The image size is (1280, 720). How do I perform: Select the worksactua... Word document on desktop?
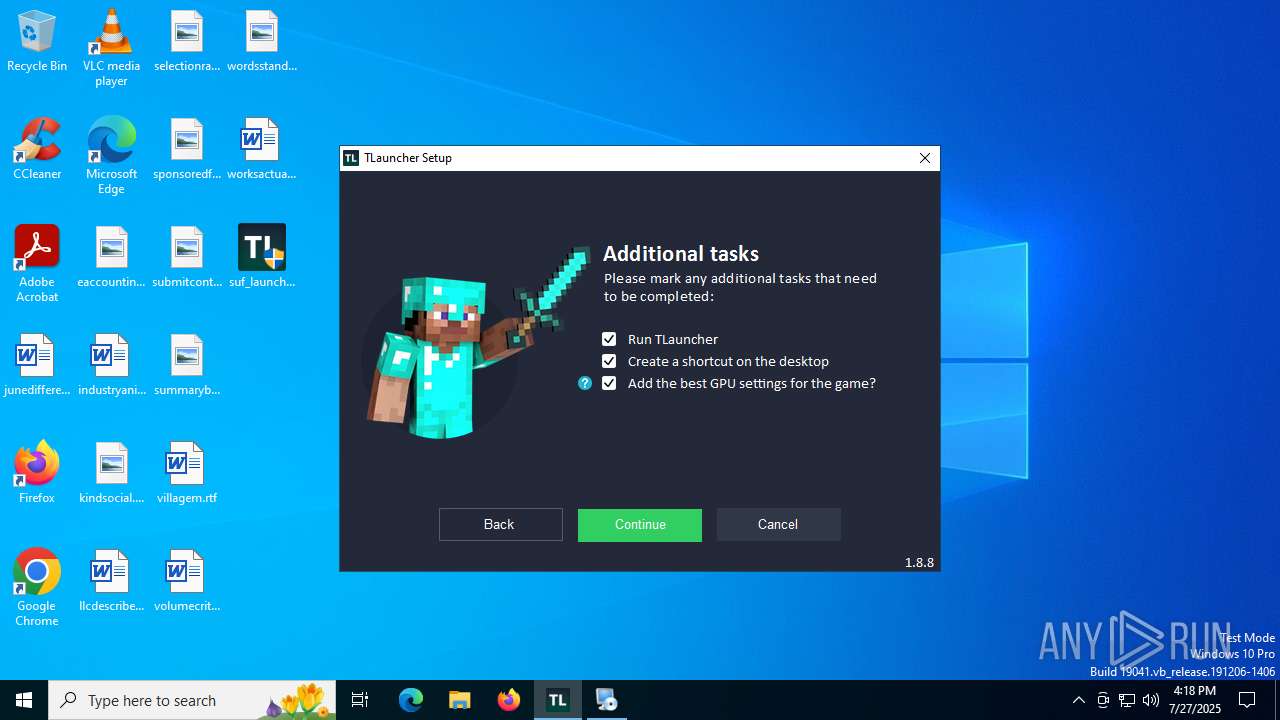click(262, 149)
